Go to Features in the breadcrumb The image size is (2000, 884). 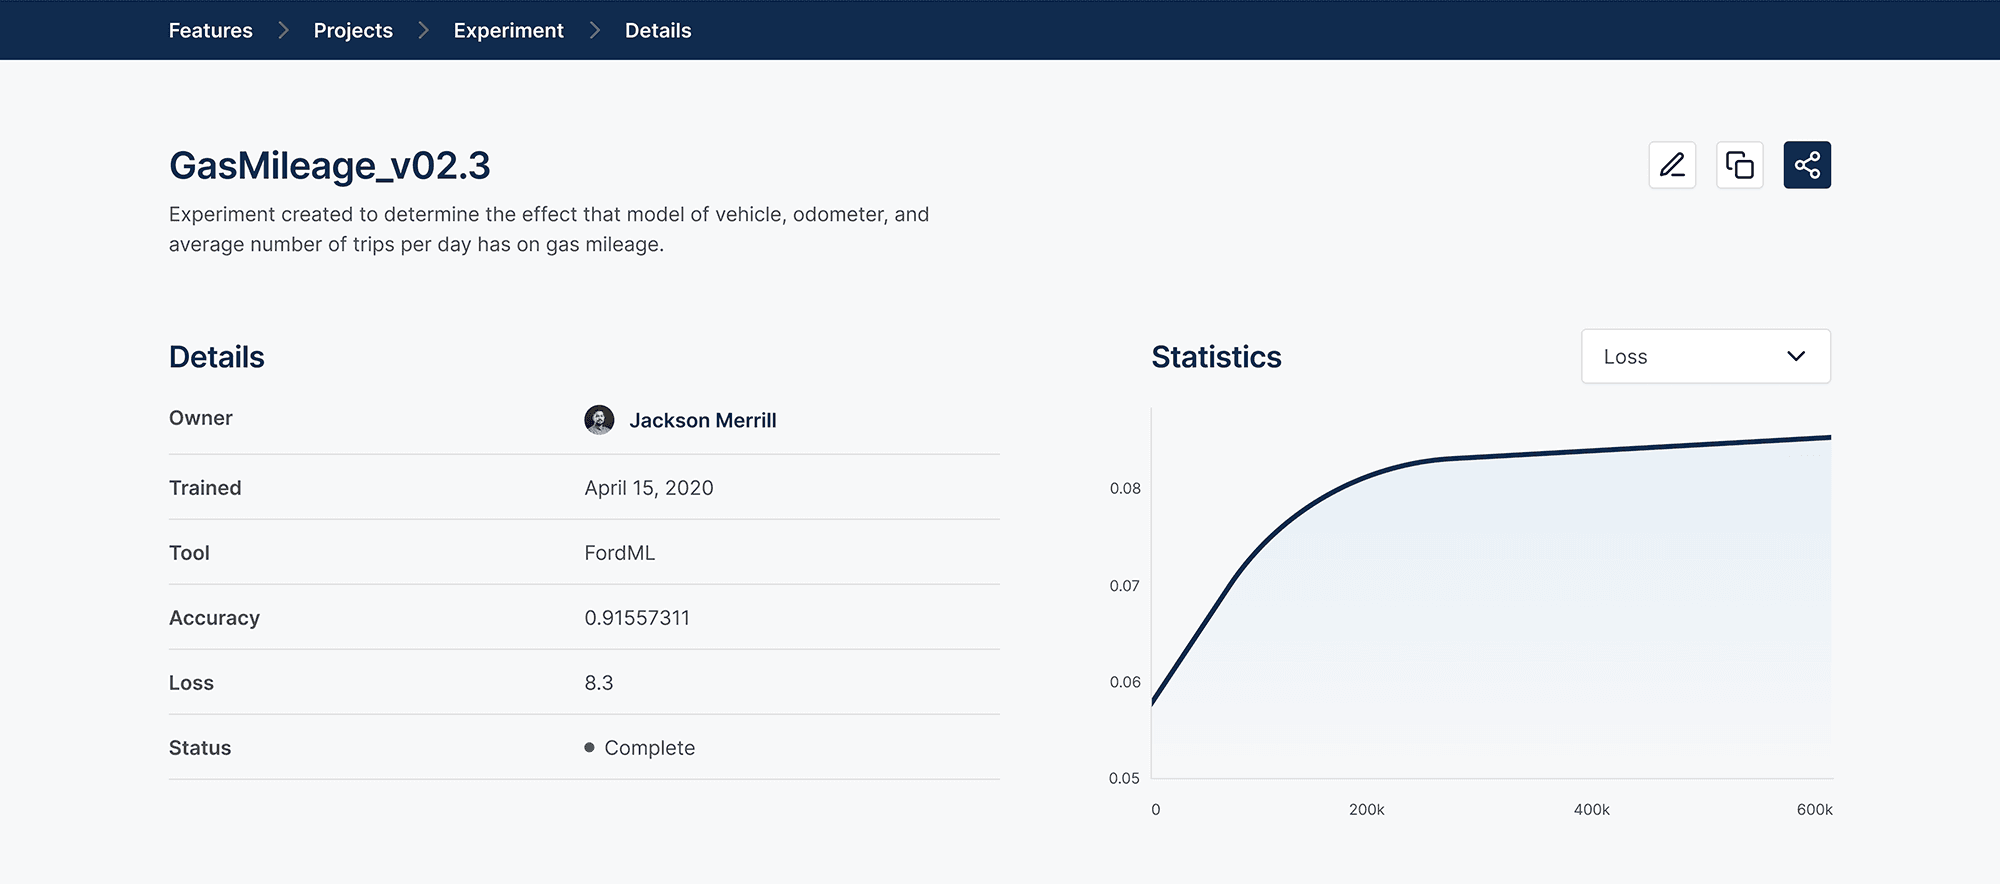[x=210, y=30]
